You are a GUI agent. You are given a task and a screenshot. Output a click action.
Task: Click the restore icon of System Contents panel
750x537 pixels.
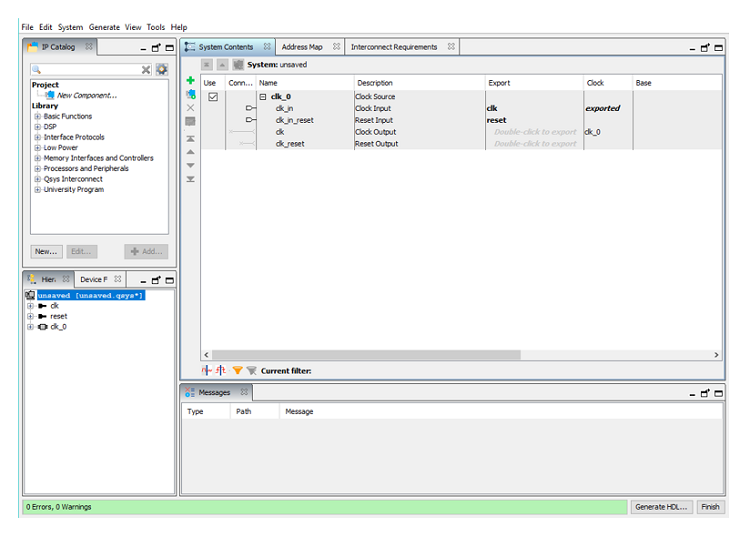[x=705, y=48]
